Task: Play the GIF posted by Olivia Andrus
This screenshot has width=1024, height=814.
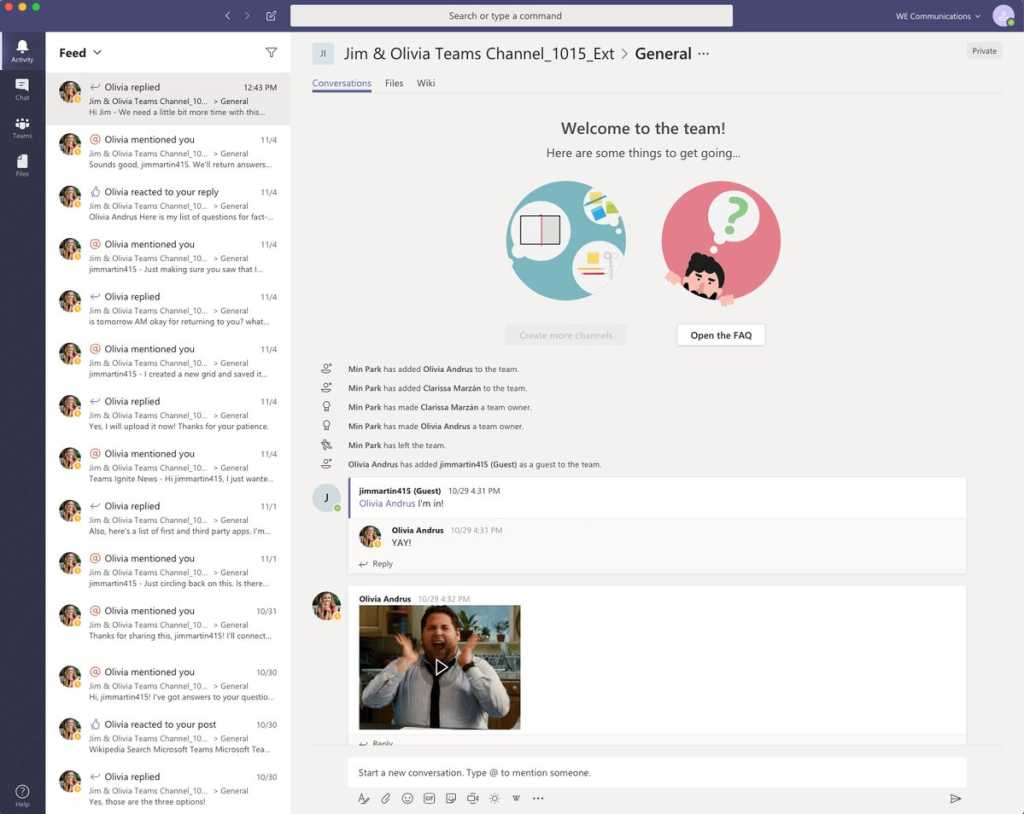Action: pos(440,667)
